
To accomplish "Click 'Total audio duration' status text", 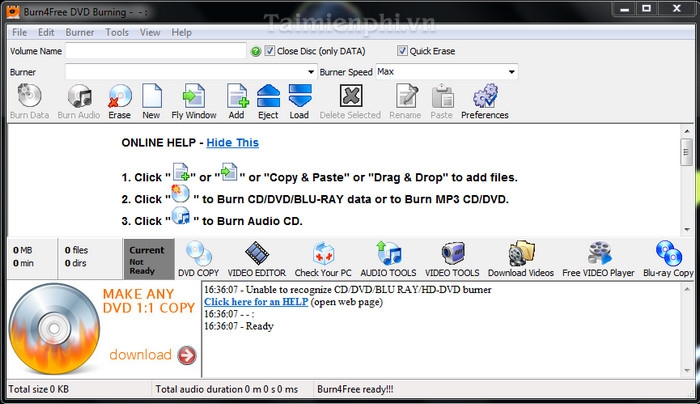I will pos(227,389).
